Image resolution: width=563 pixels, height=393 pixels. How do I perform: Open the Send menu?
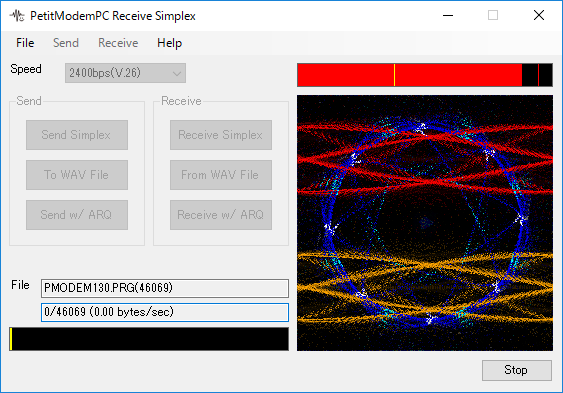click(66, 43)
